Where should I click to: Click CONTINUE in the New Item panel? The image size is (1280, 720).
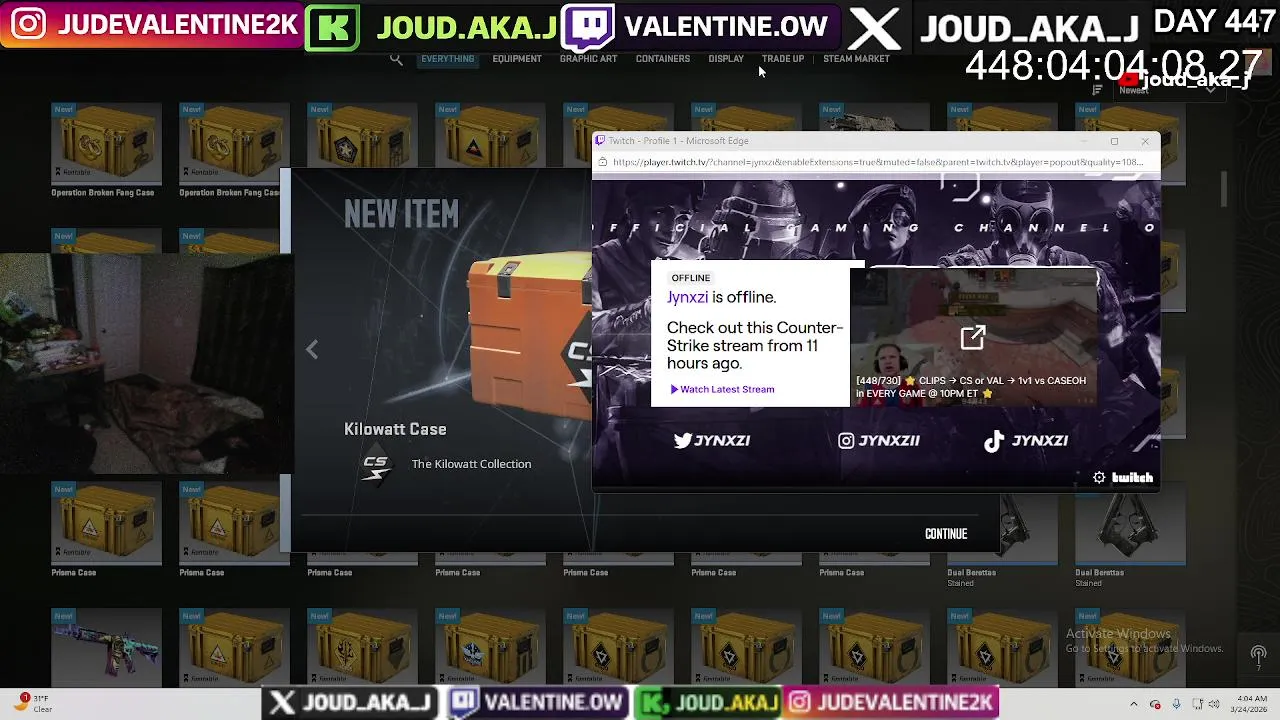coord(946,534)
